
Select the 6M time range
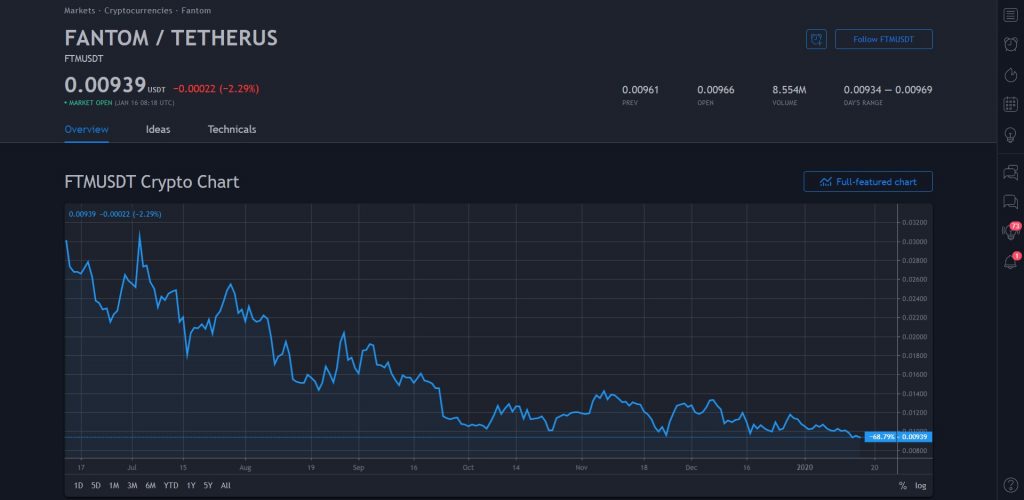[x=150, y=486]
